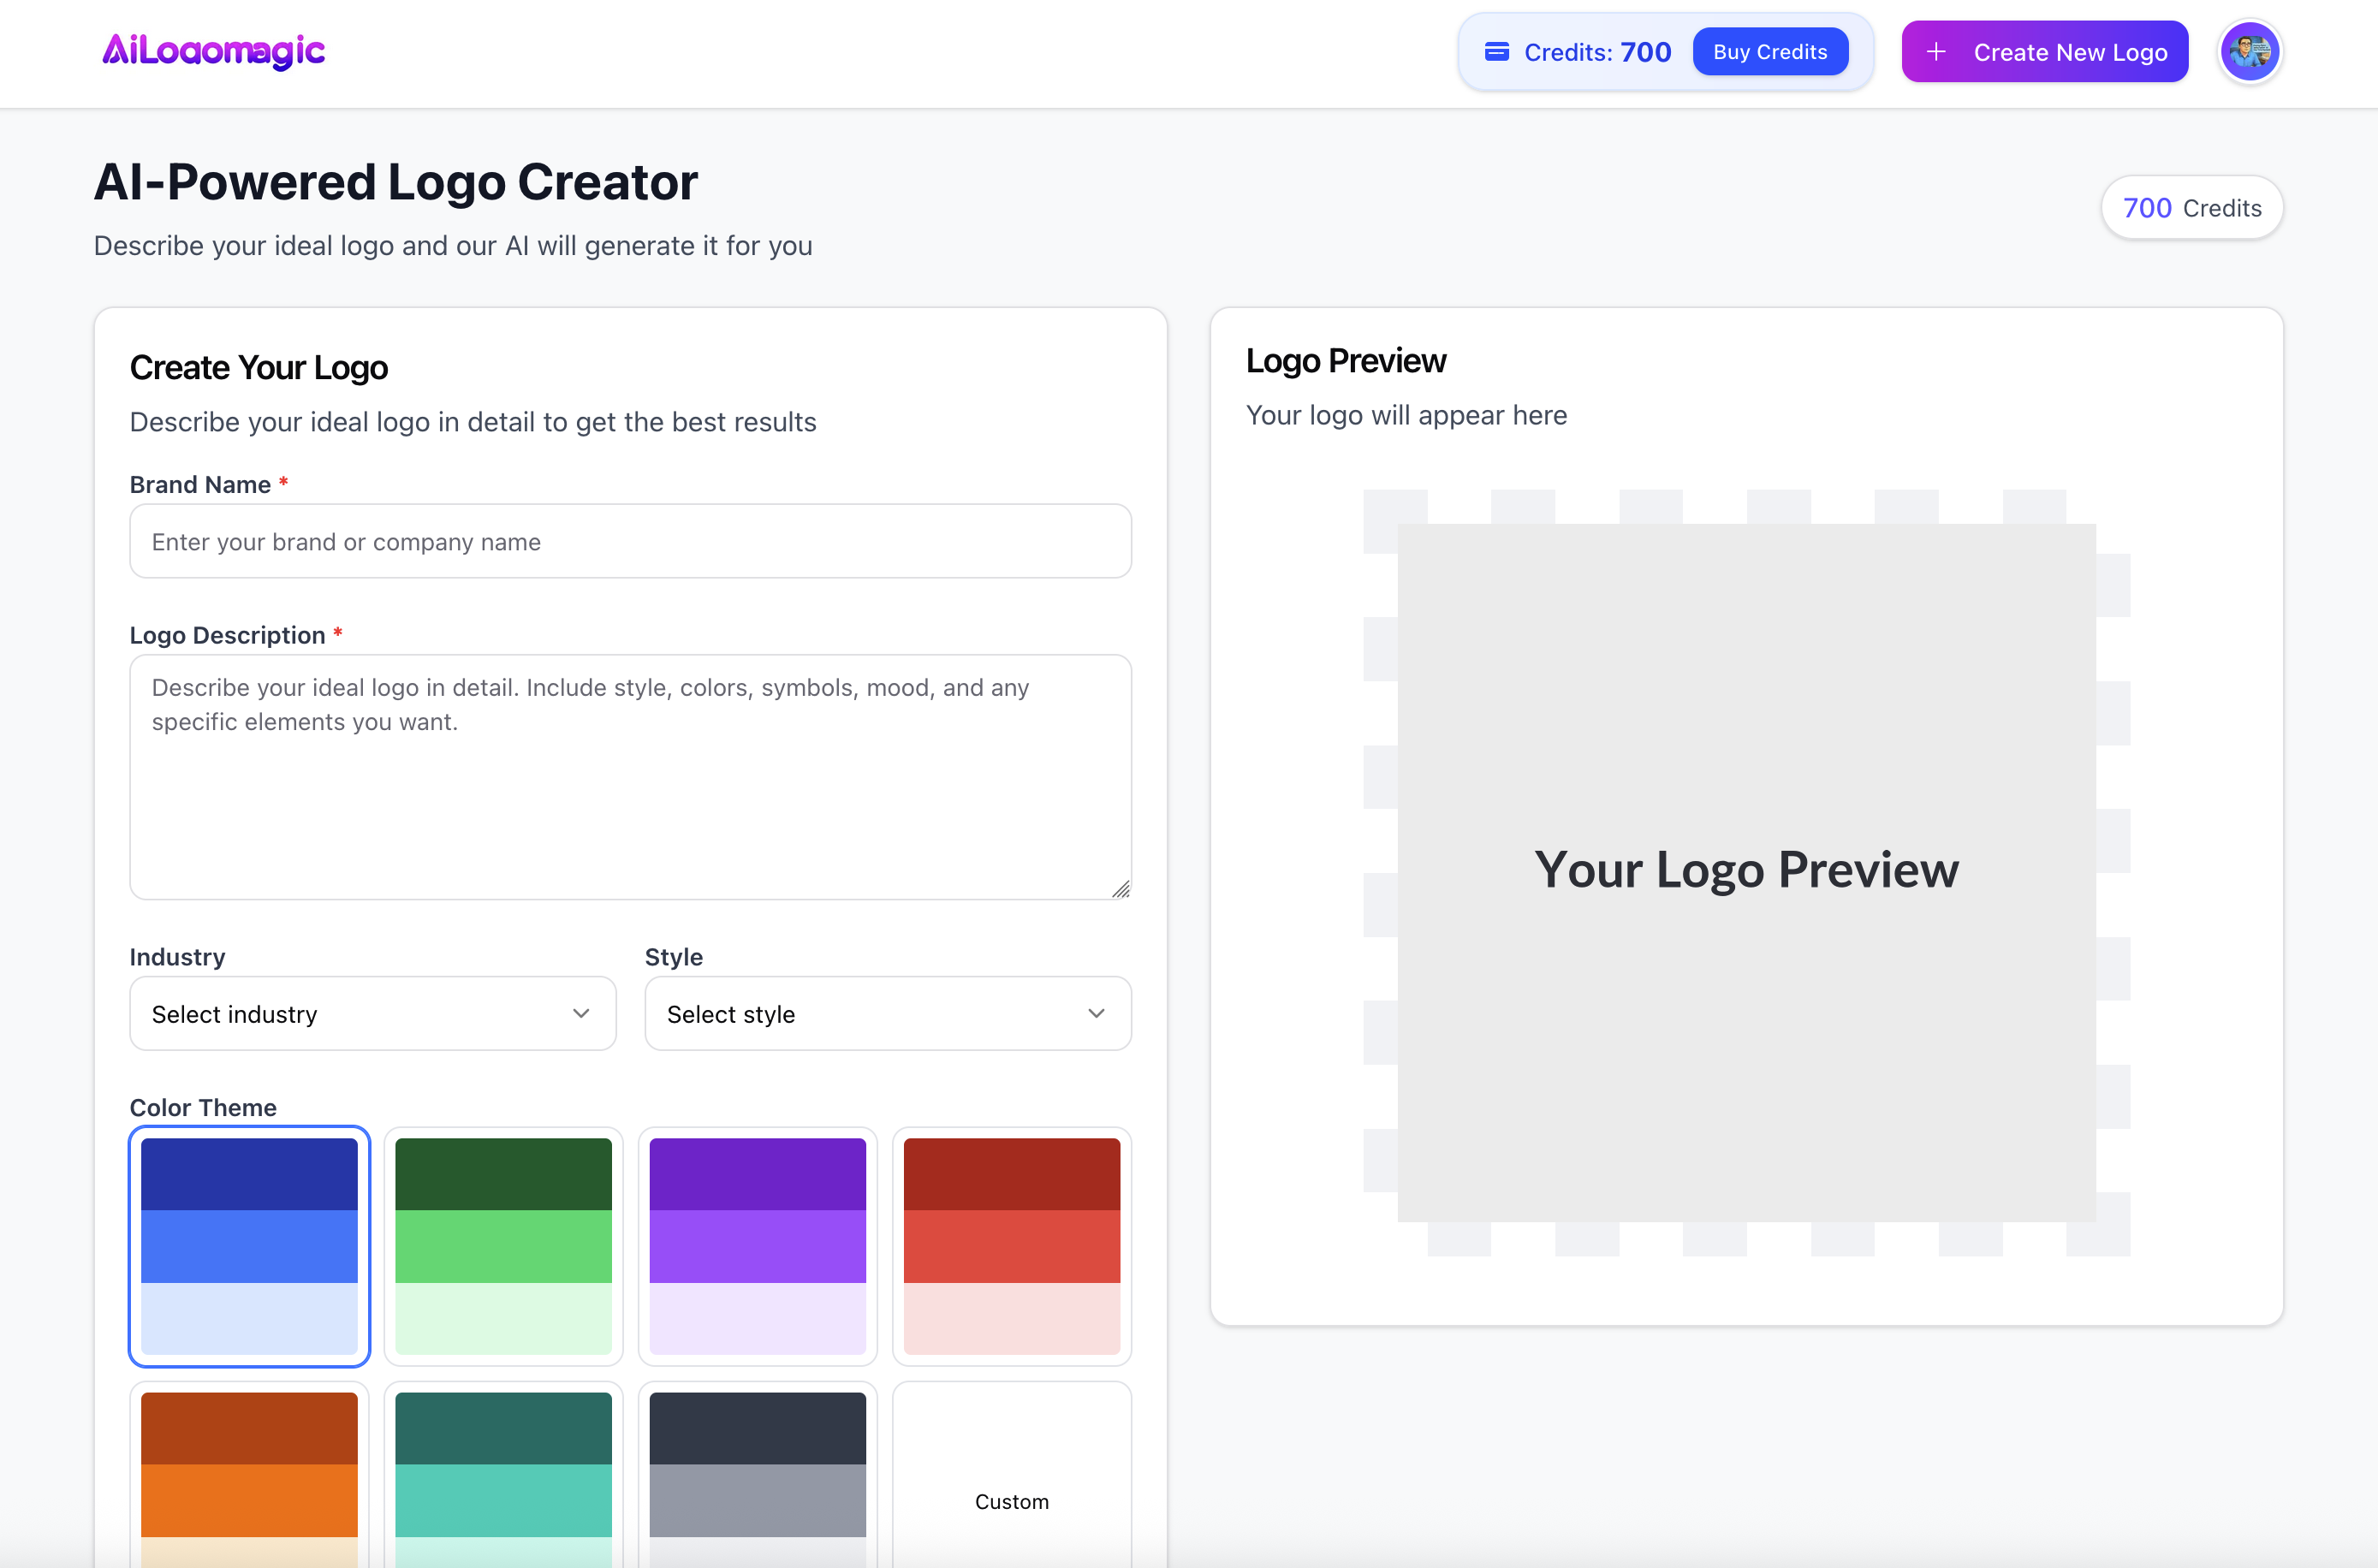Open the user profile avatar
This screenshot has height=1568, width=2378.
tap(2249, 52)
